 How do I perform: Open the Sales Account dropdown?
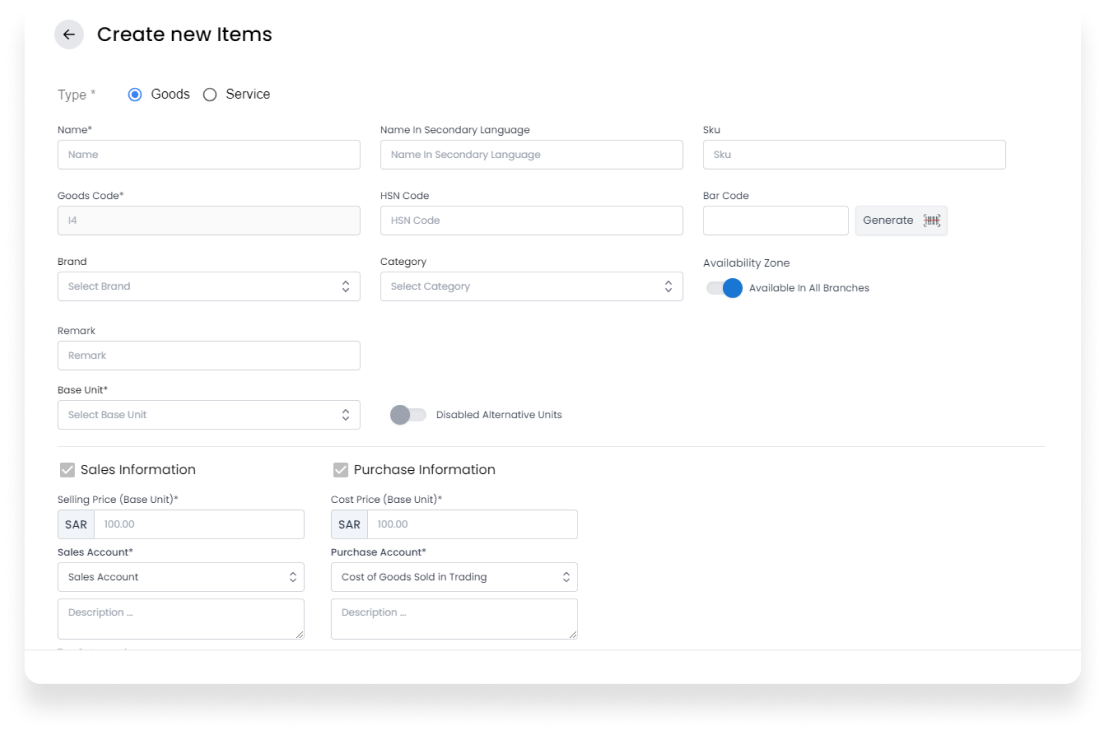181,577
